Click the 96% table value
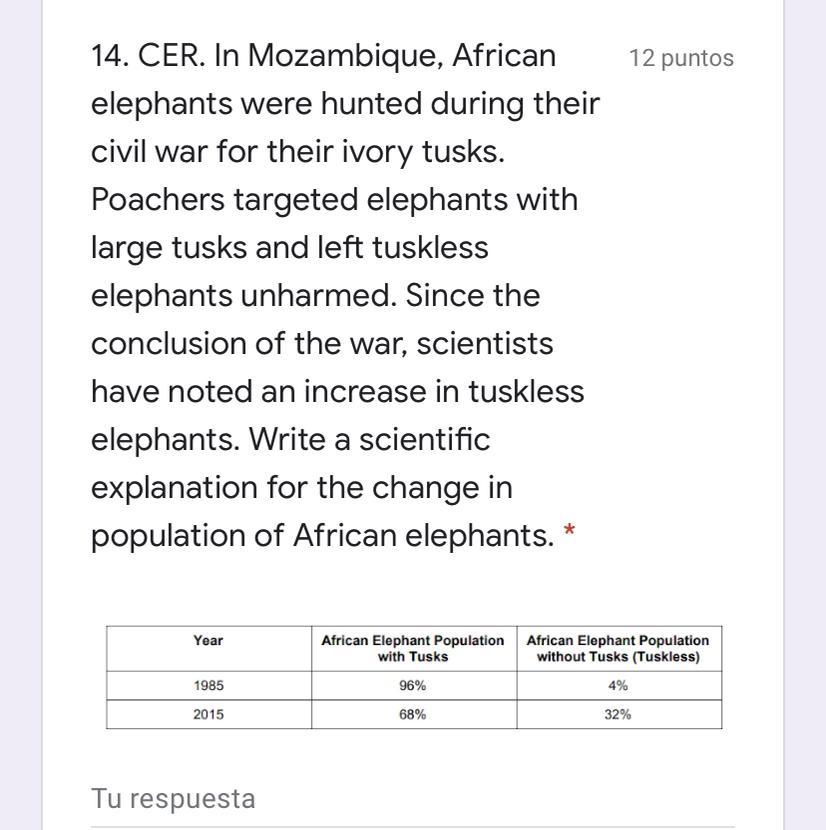826x830 pixels. tap(412, 686)
